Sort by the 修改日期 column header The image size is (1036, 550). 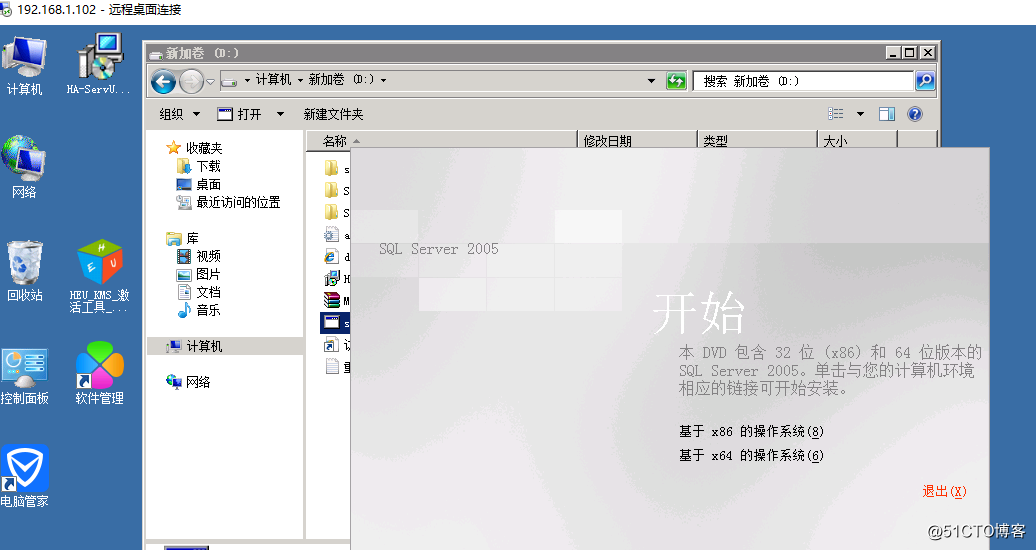pos(637,141)
